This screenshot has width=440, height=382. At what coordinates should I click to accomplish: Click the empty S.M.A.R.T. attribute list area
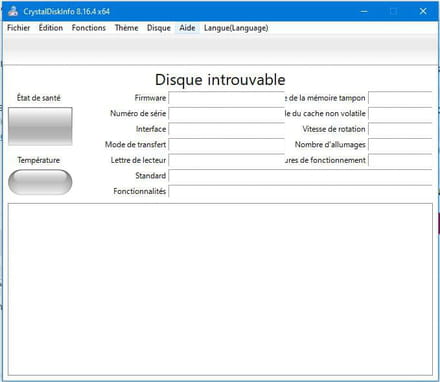click(x=220, y=289)
